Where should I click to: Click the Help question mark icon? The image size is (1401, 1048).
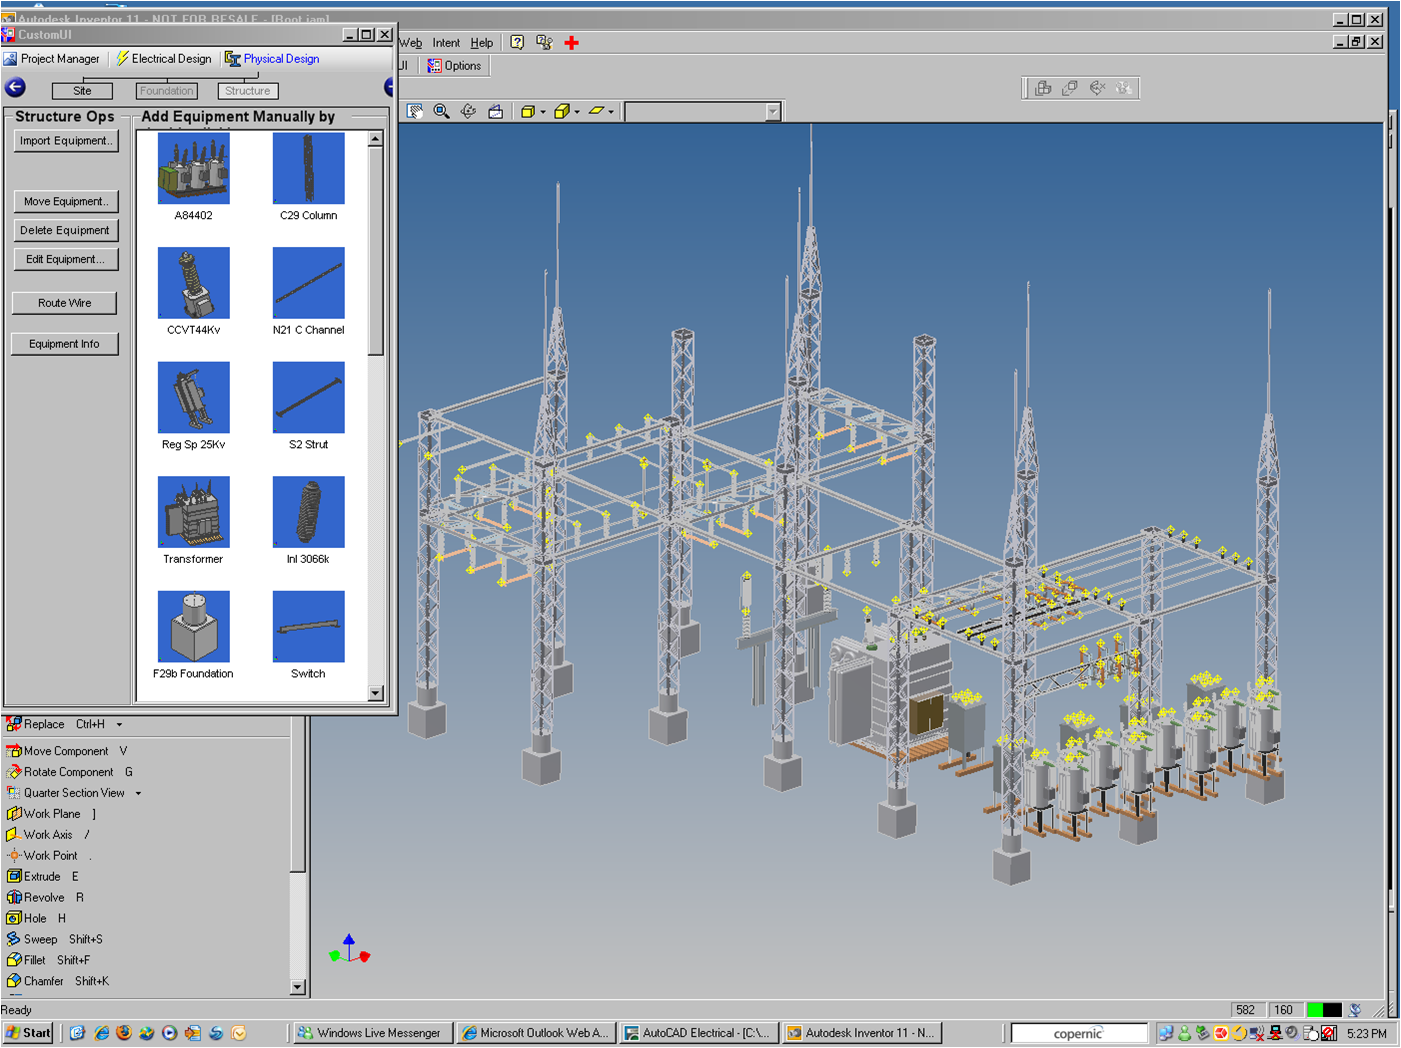(517, 43)
